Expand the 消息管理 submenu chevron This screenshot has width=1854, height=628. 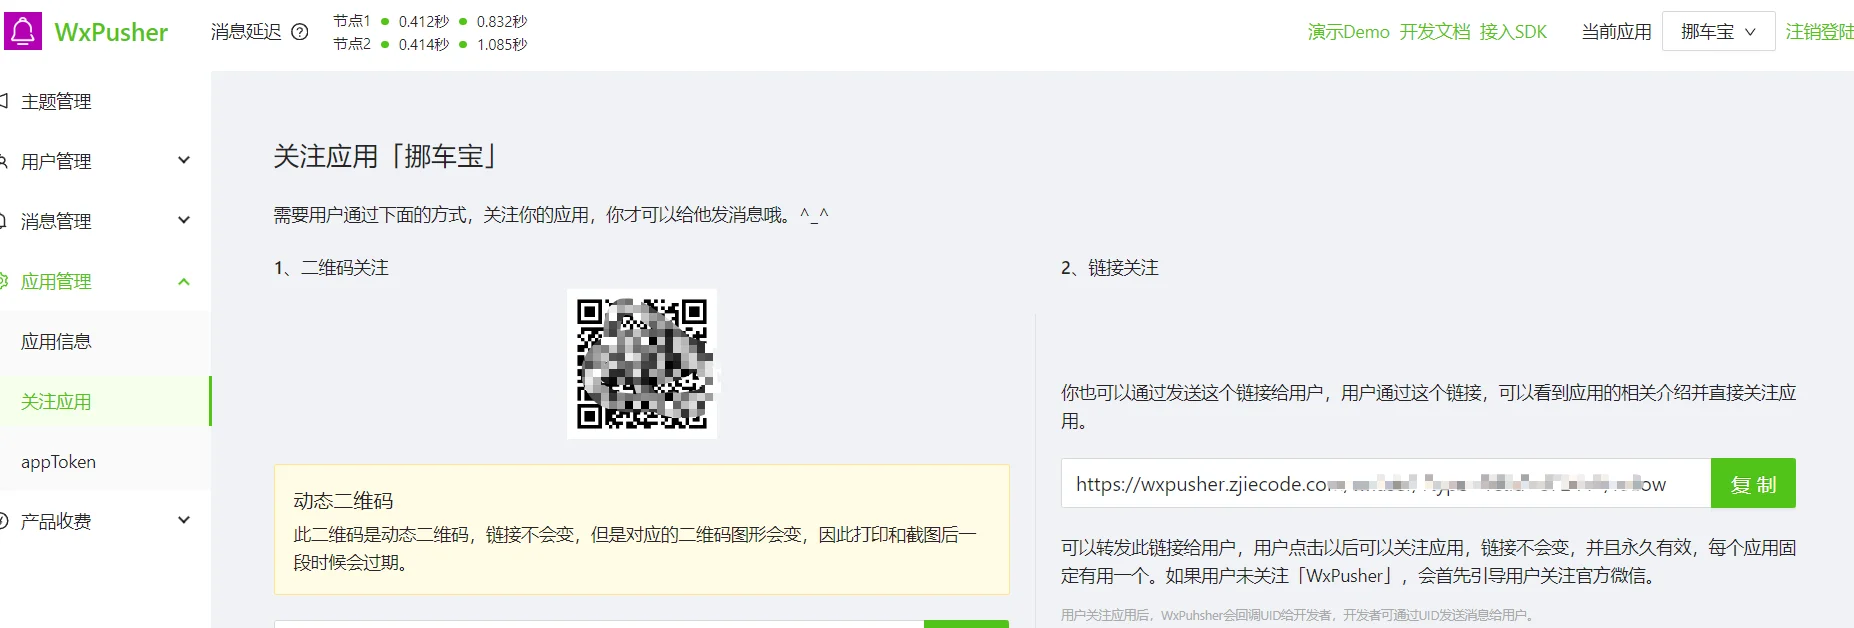[184, 220]
